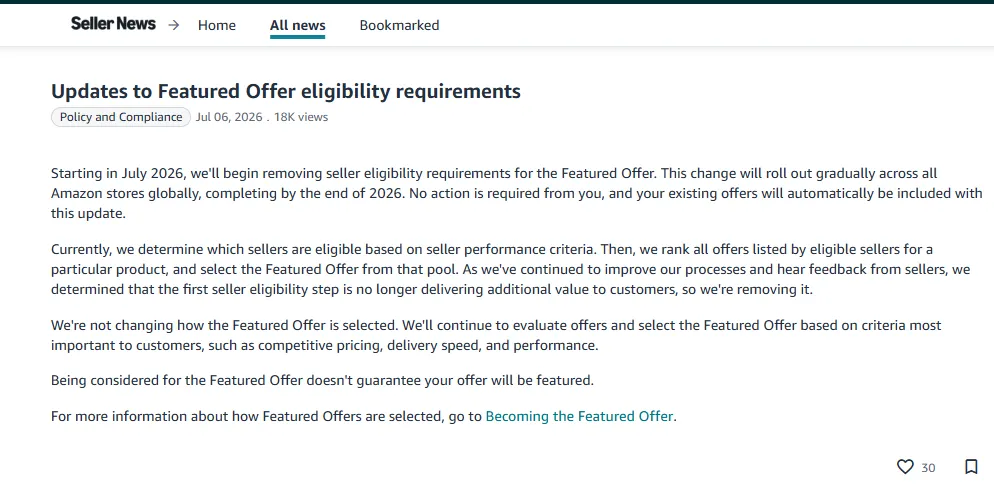994x501 pixels.
Task: Select the All news tab
Action: click(x=297, y=25)
